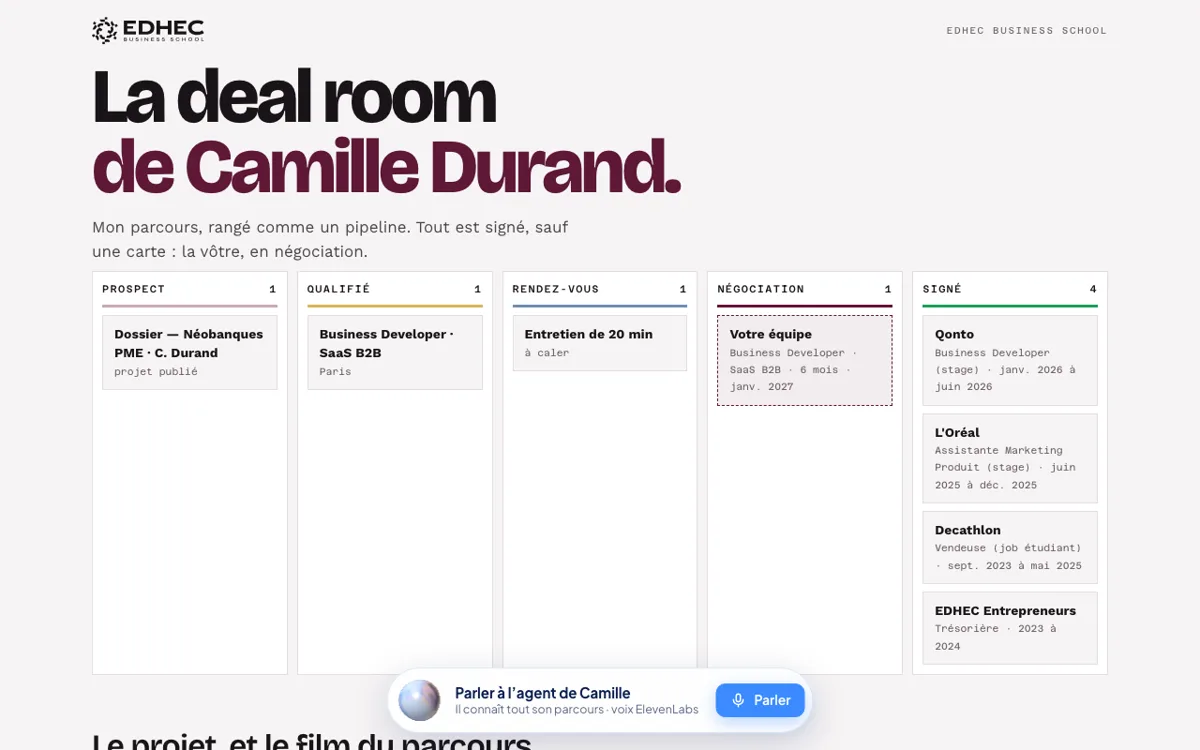Click the 'à caler' text
Image resolution: width=1200 pixels, height=750 pixels.
tap(547, 353)
